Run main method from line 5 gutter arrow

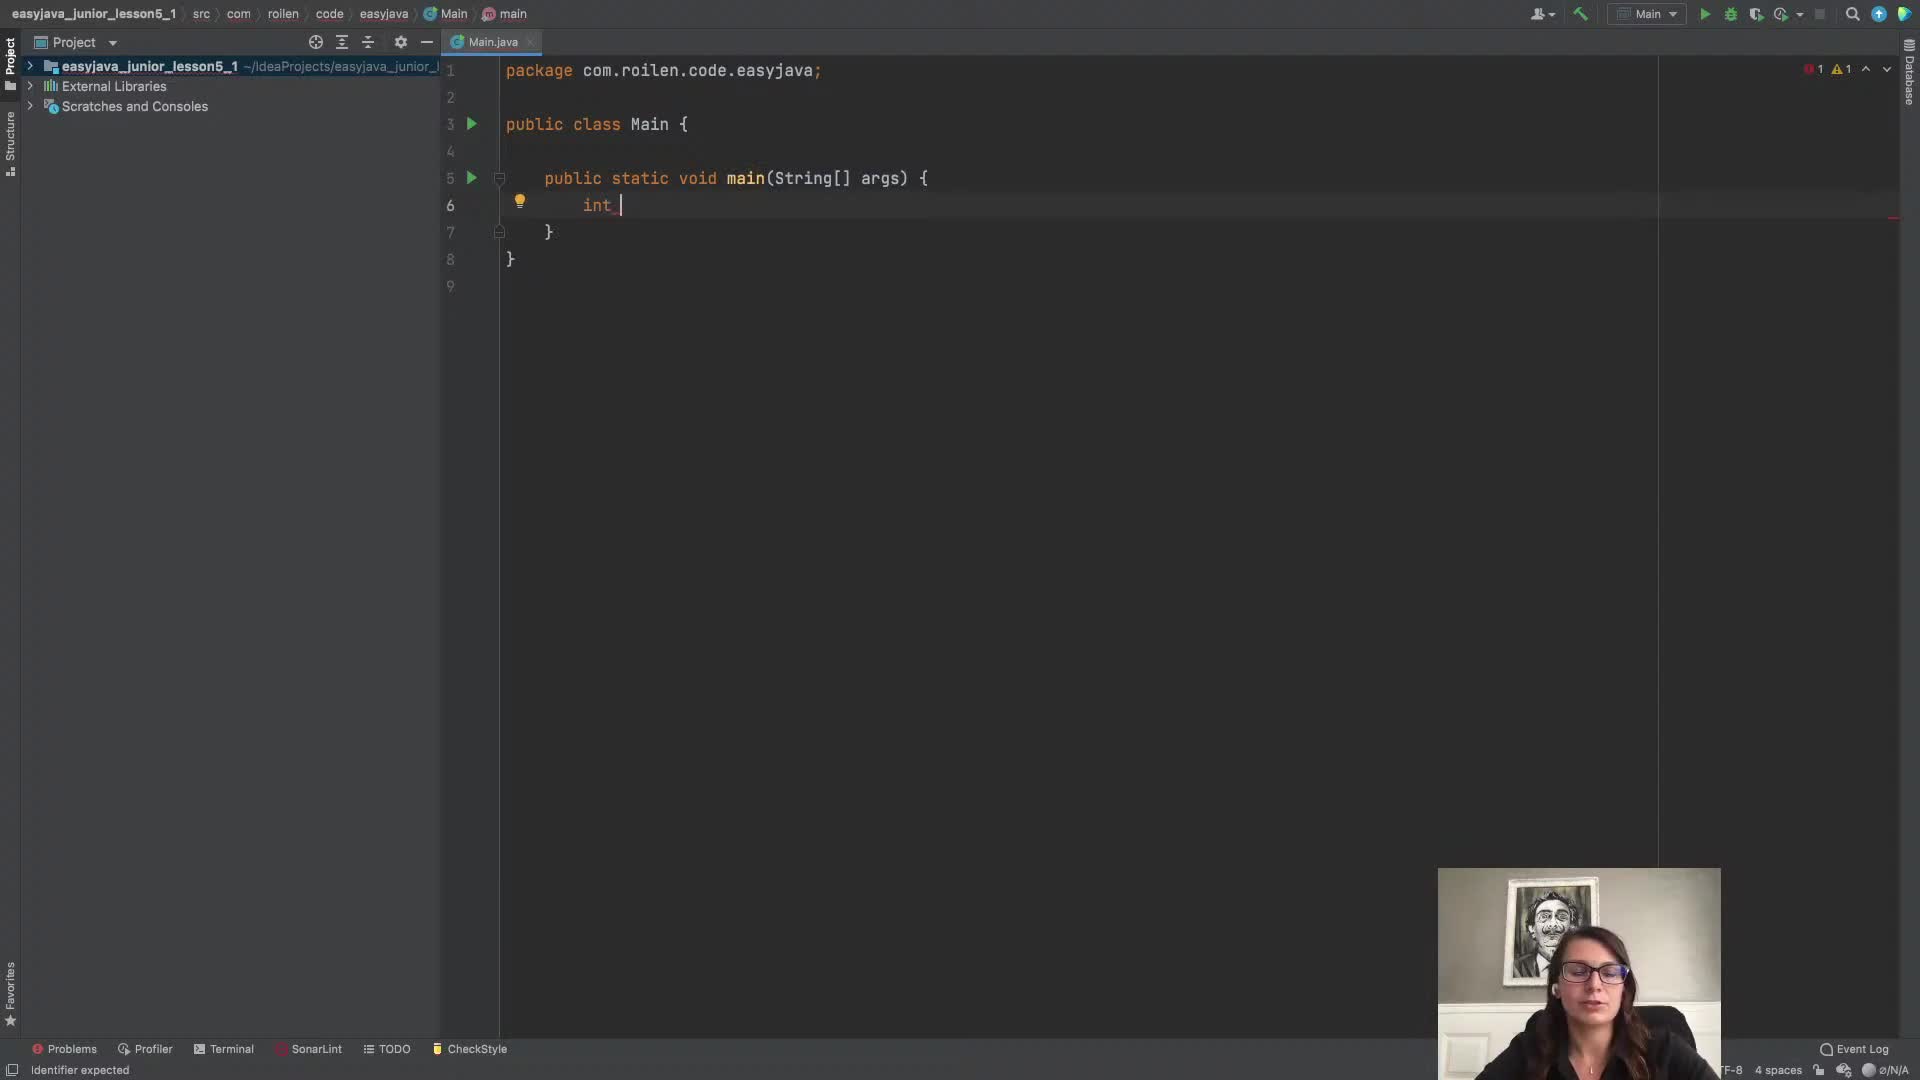pyautogui.click(x=472, y=178)
